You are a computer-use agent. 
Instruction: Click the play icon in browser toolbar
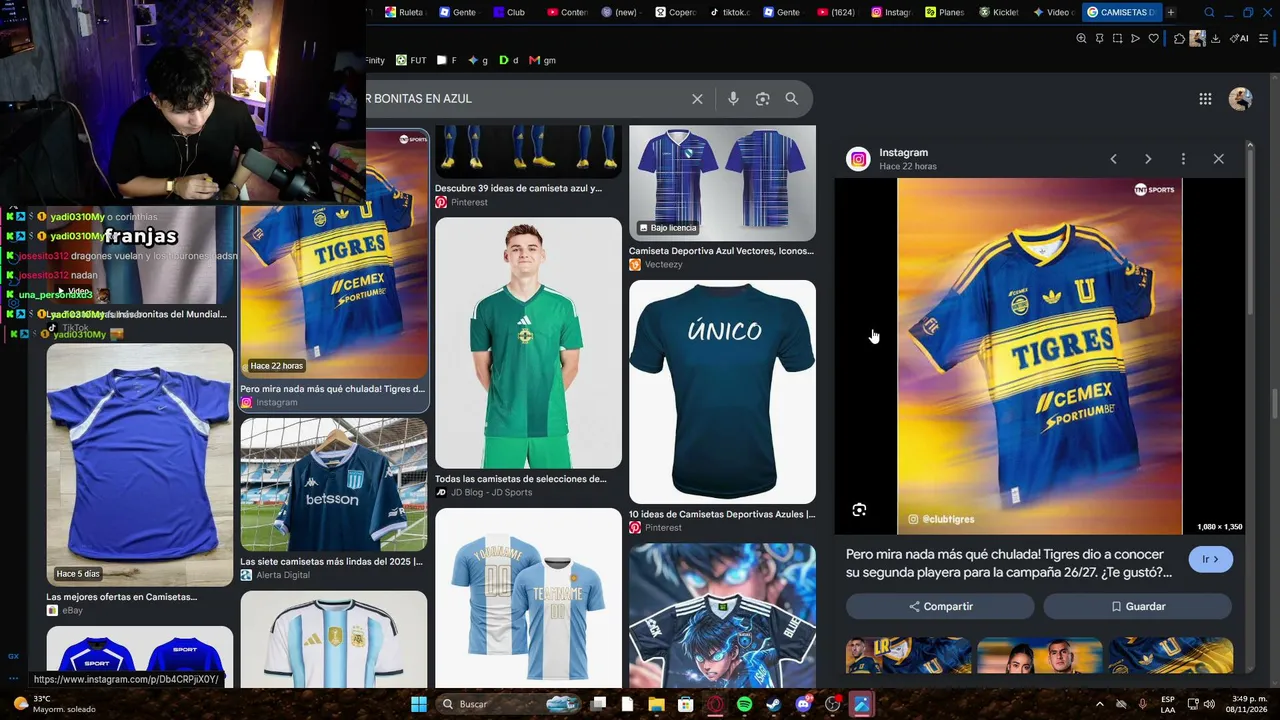click(1135, 39)
